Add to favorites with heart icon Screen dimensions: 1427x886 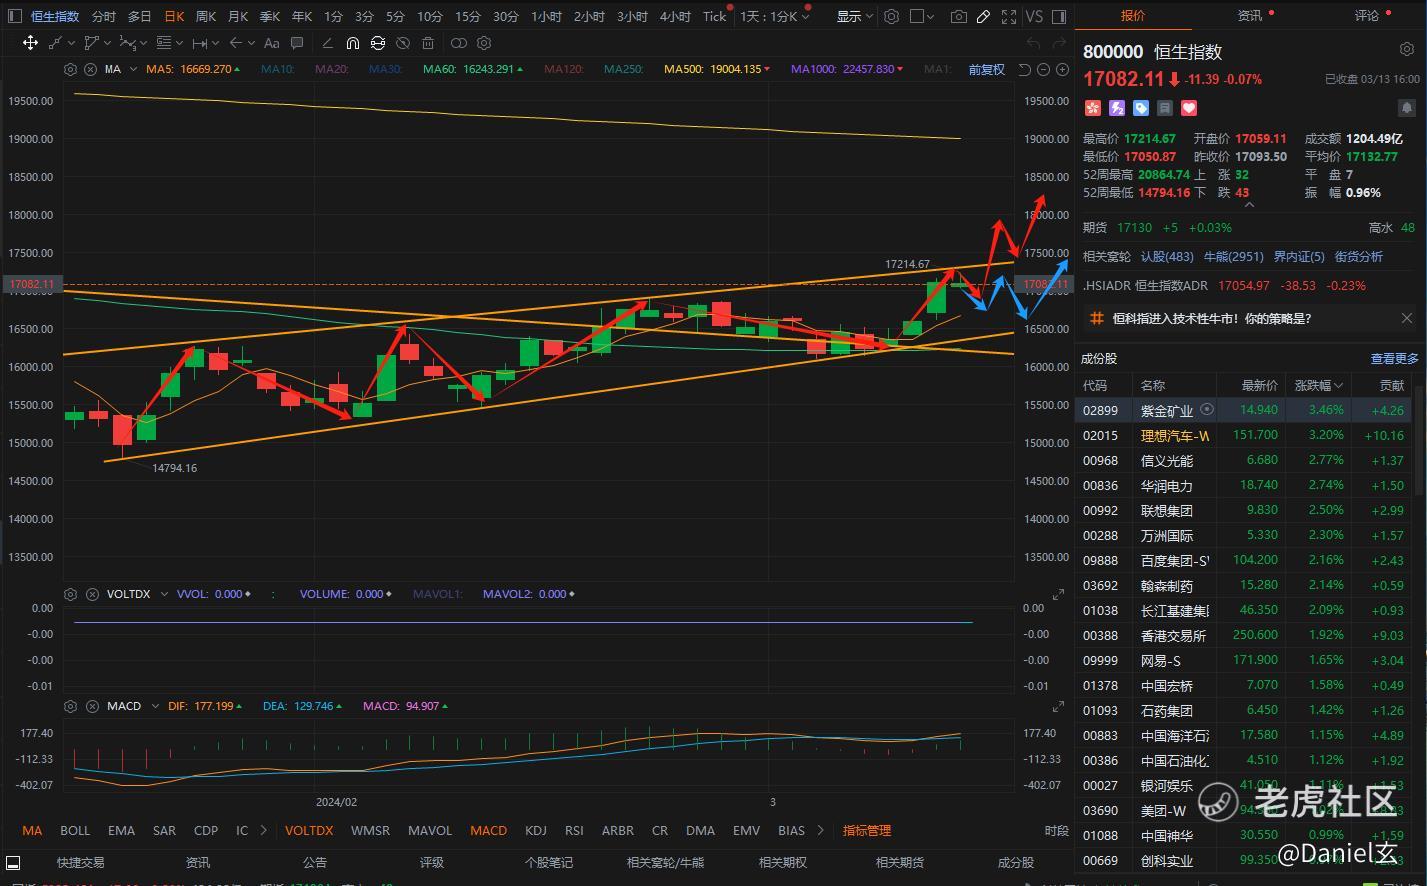tap(1189, 108)
